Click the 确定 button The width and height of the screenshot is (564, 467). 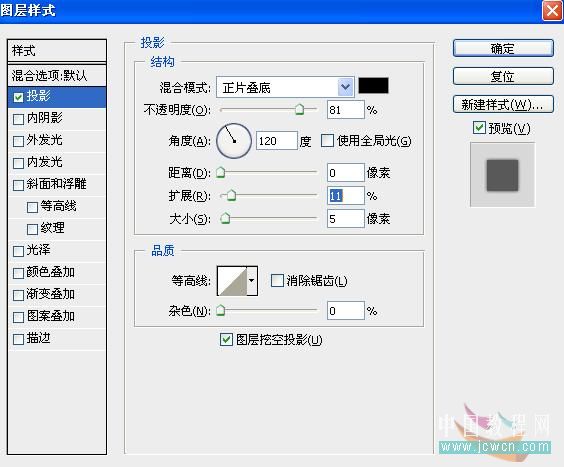tap(503, 48)
